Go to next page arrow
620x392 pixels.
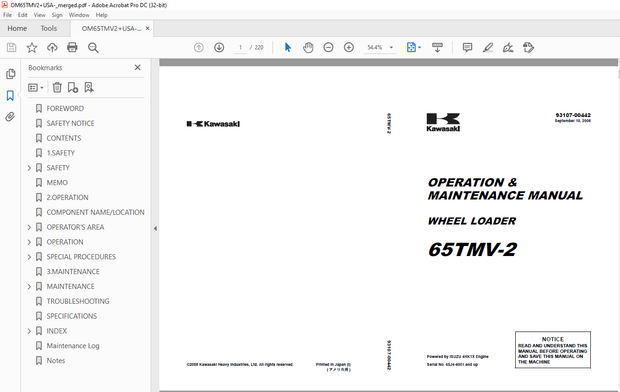tap(219, 48)
